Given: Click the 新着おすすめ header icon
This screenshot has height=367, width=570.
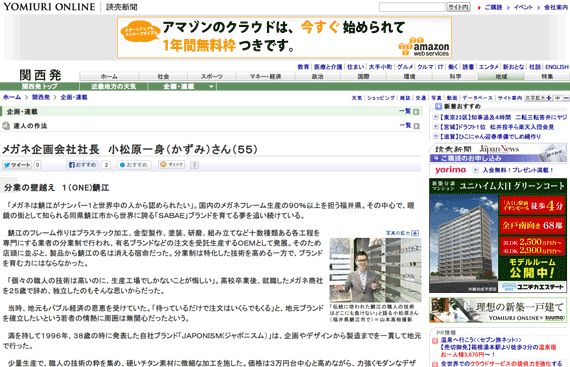Looking at the screenshot, I should [x=438, y=106].
